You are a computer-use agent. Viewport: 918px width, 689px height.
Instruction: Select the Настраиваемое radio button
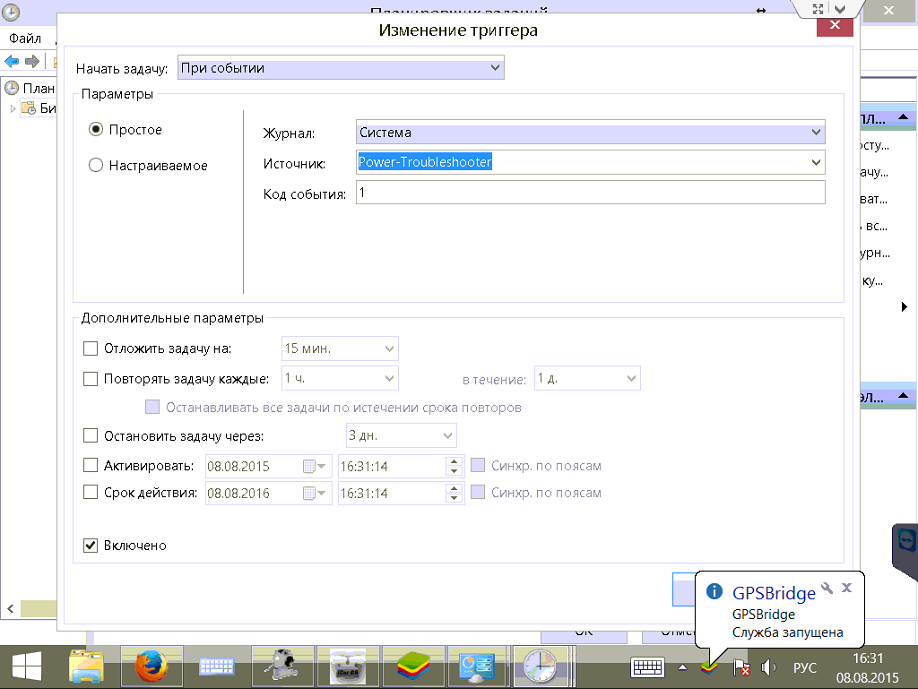pos(96,166)
